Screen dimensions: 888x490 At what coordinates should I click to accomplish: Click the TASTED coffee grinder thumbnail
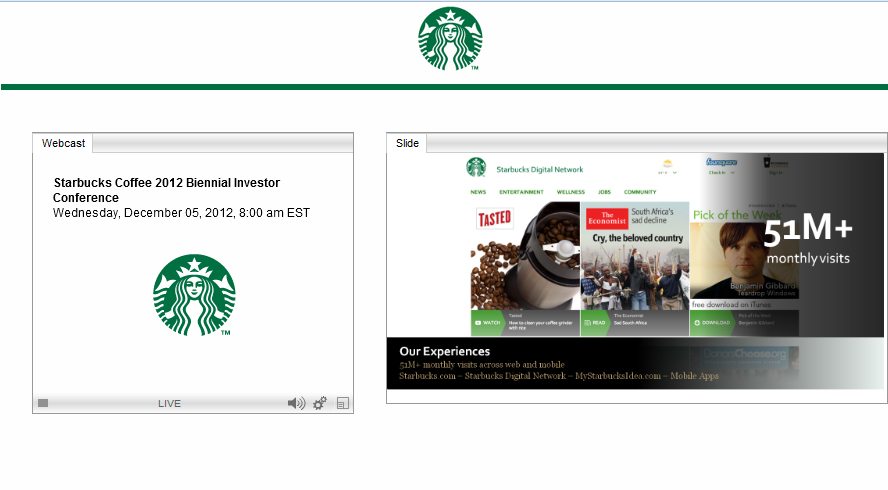525,256
